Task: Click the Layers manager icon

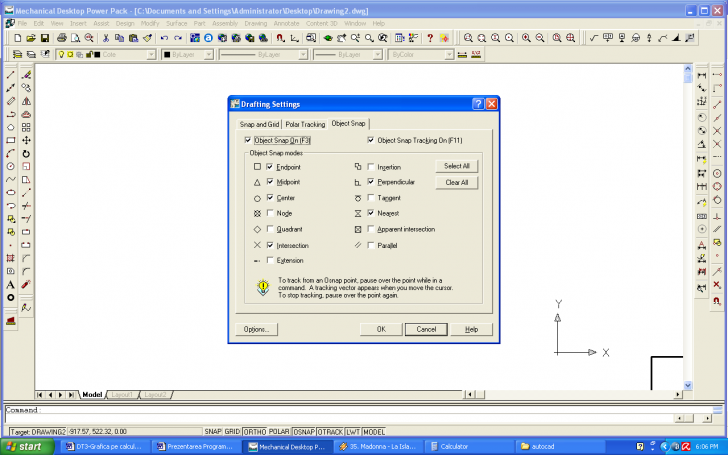Action: tap(18, 54)
